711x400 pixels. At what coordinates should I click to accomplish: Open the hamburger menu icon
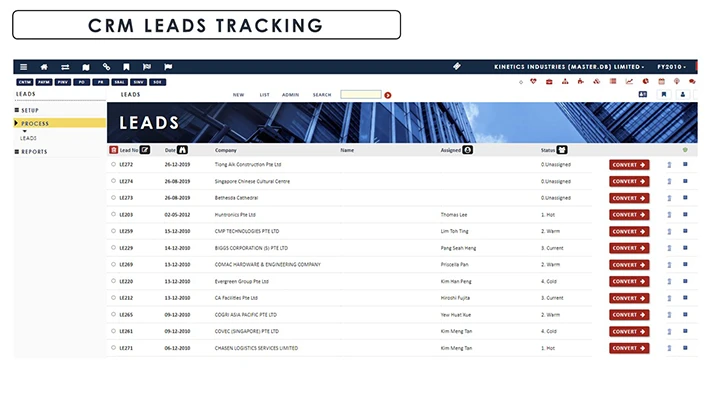coord(24,67)
